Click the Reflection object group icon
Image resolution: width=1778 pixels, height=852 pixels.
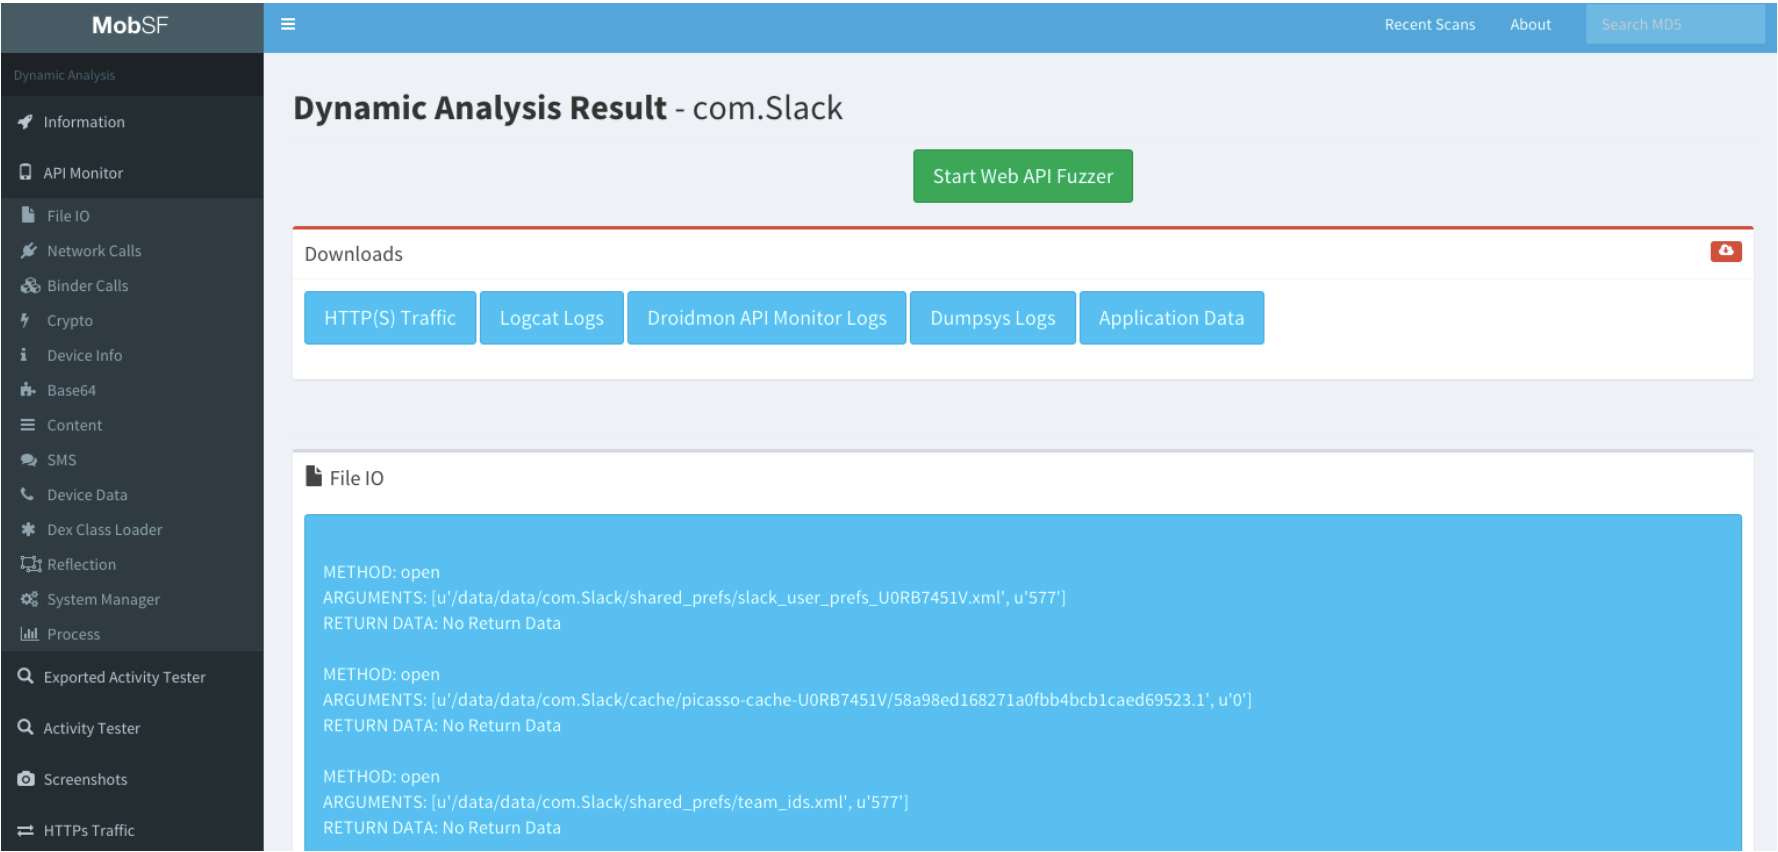[31, 564]
